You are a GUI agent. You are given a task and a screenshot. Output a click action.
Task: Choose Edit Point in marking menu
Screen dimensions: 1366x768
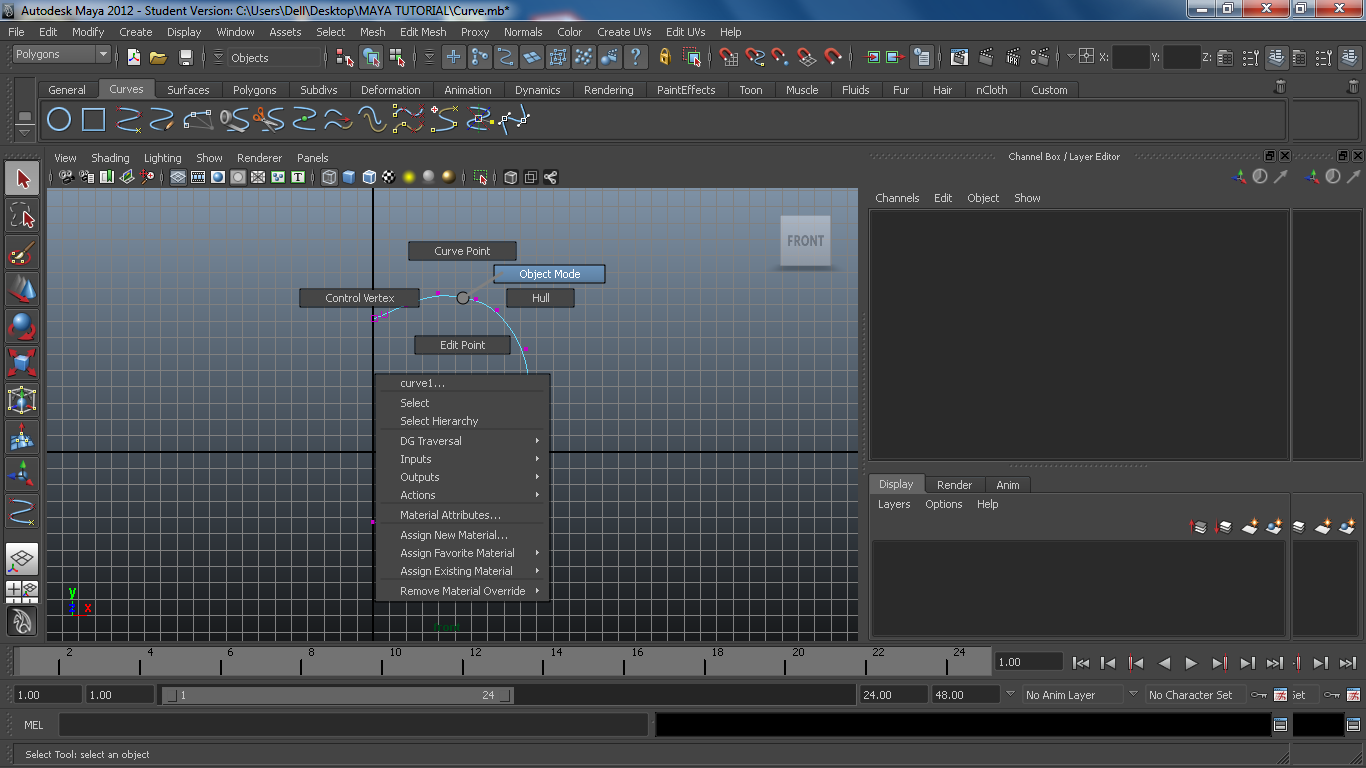tap(463, 345)
